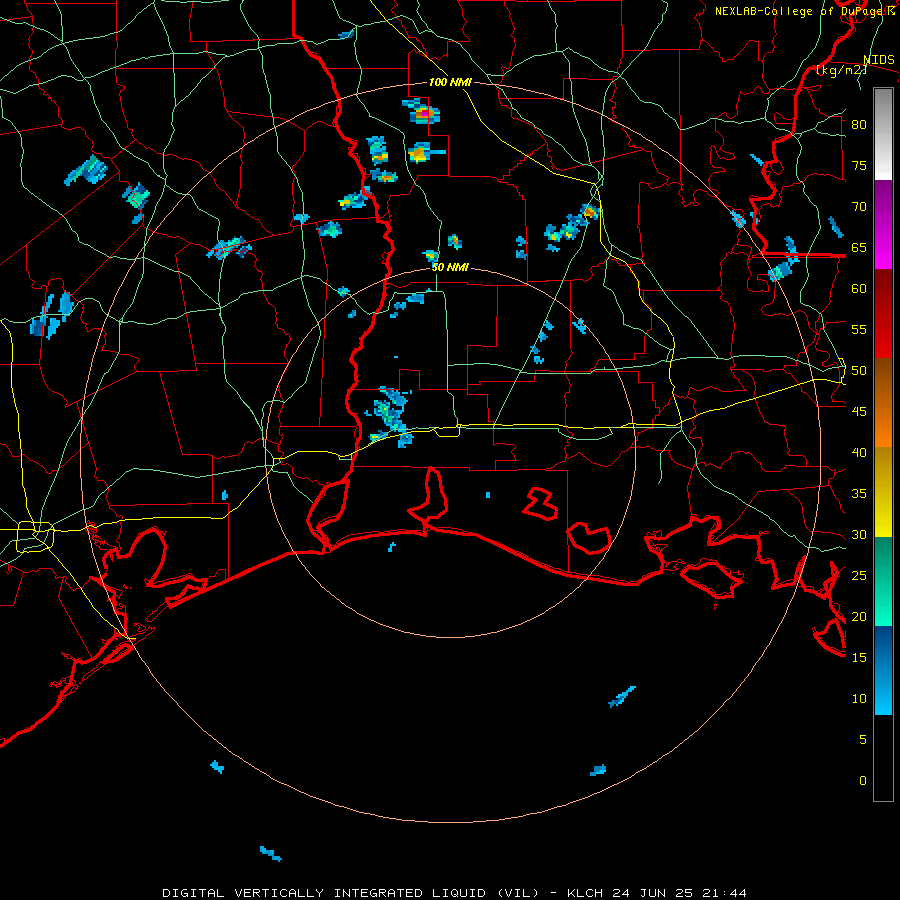Click the NIDS label above the scale
This screenshot has height=900, width=900.
tap(878, 60)
